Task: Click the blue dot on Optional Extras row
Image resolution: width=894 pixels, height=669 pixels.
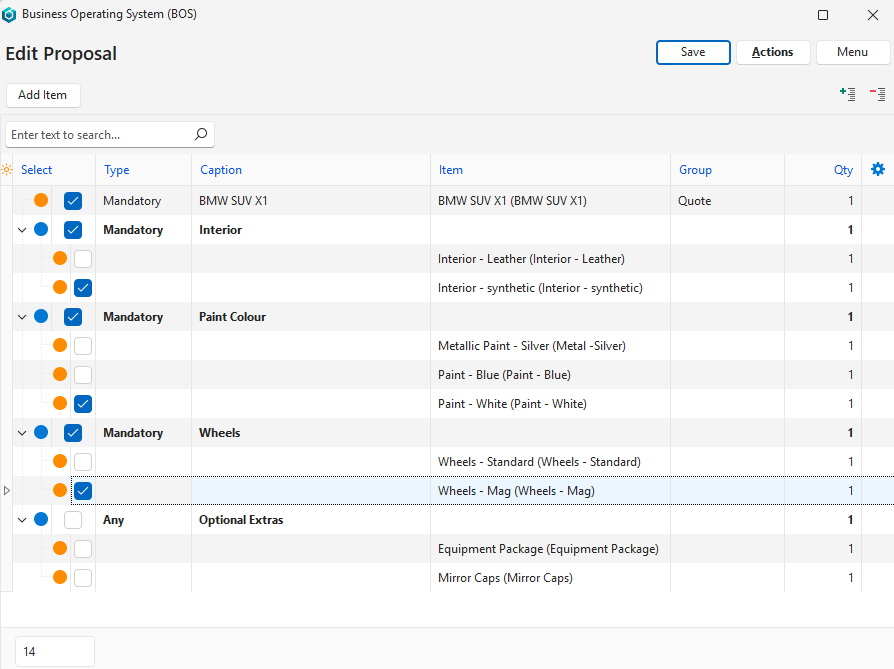Action: point(41,520)
